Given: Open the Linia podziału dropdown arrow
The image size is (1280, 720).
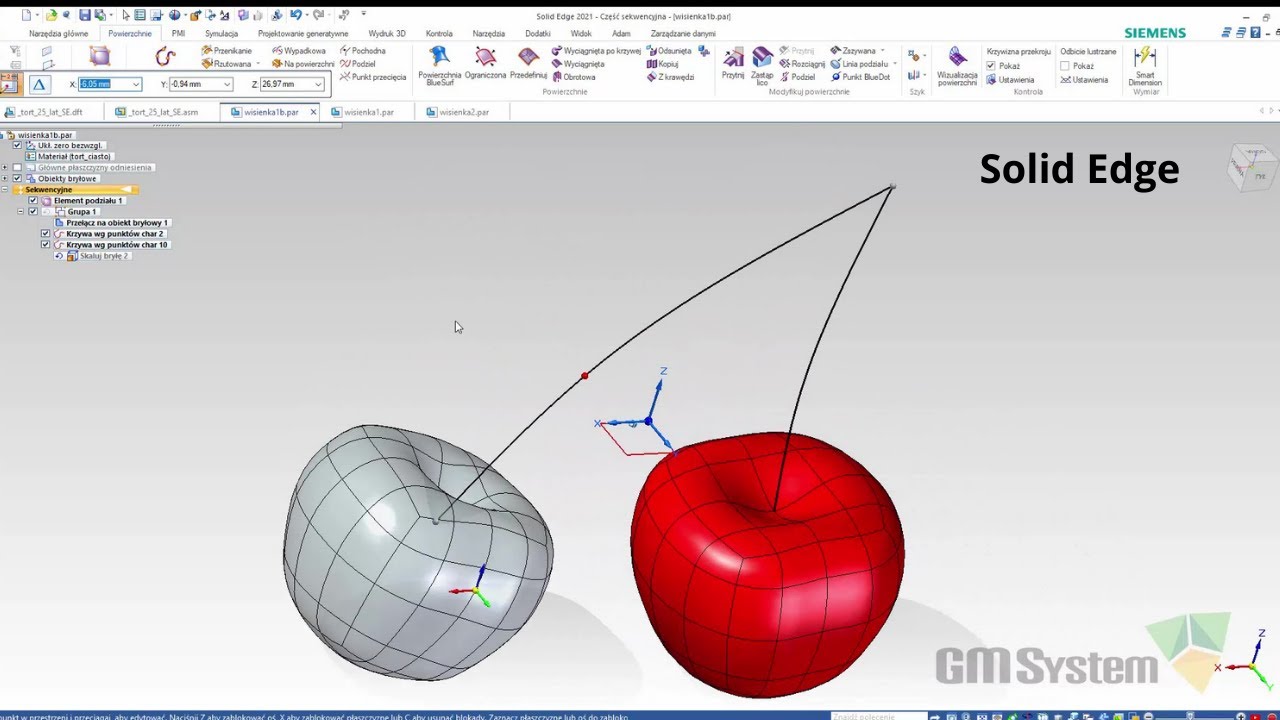Looking at the screenshot, I should [895, 64].
